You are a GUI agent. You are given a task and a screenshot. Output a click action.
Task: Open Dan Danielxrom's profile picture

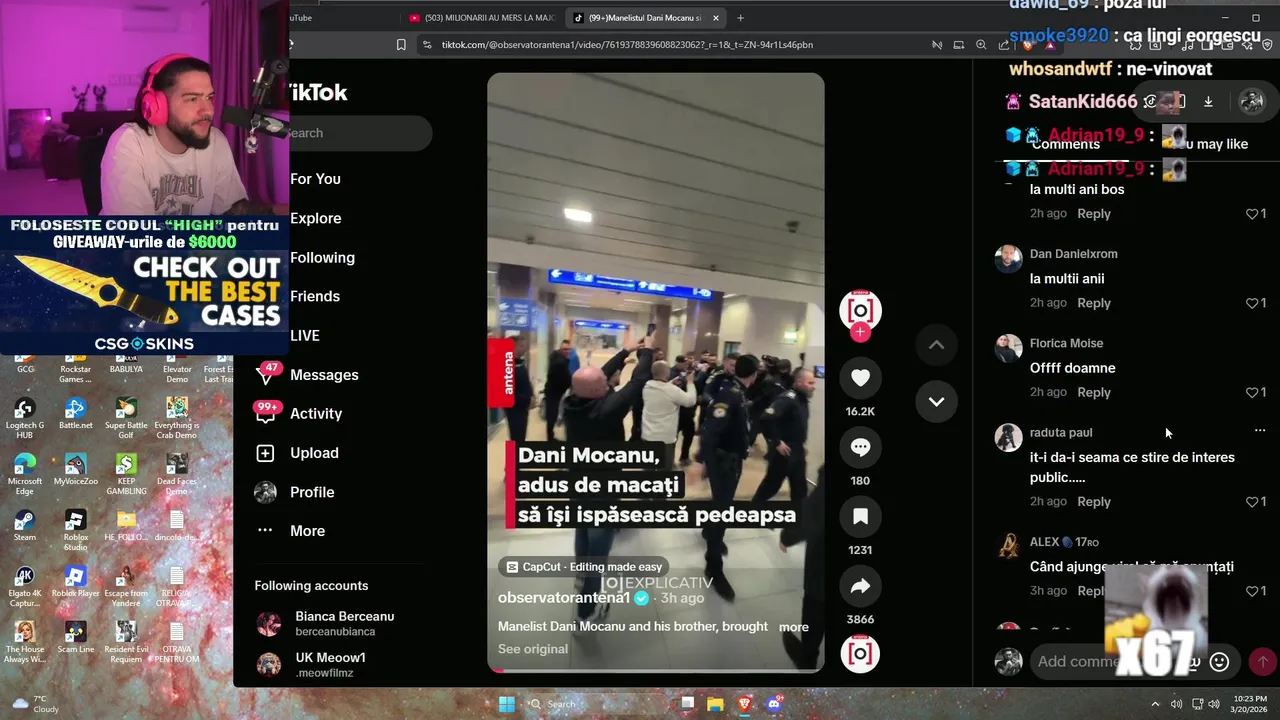pos(1008,258)
